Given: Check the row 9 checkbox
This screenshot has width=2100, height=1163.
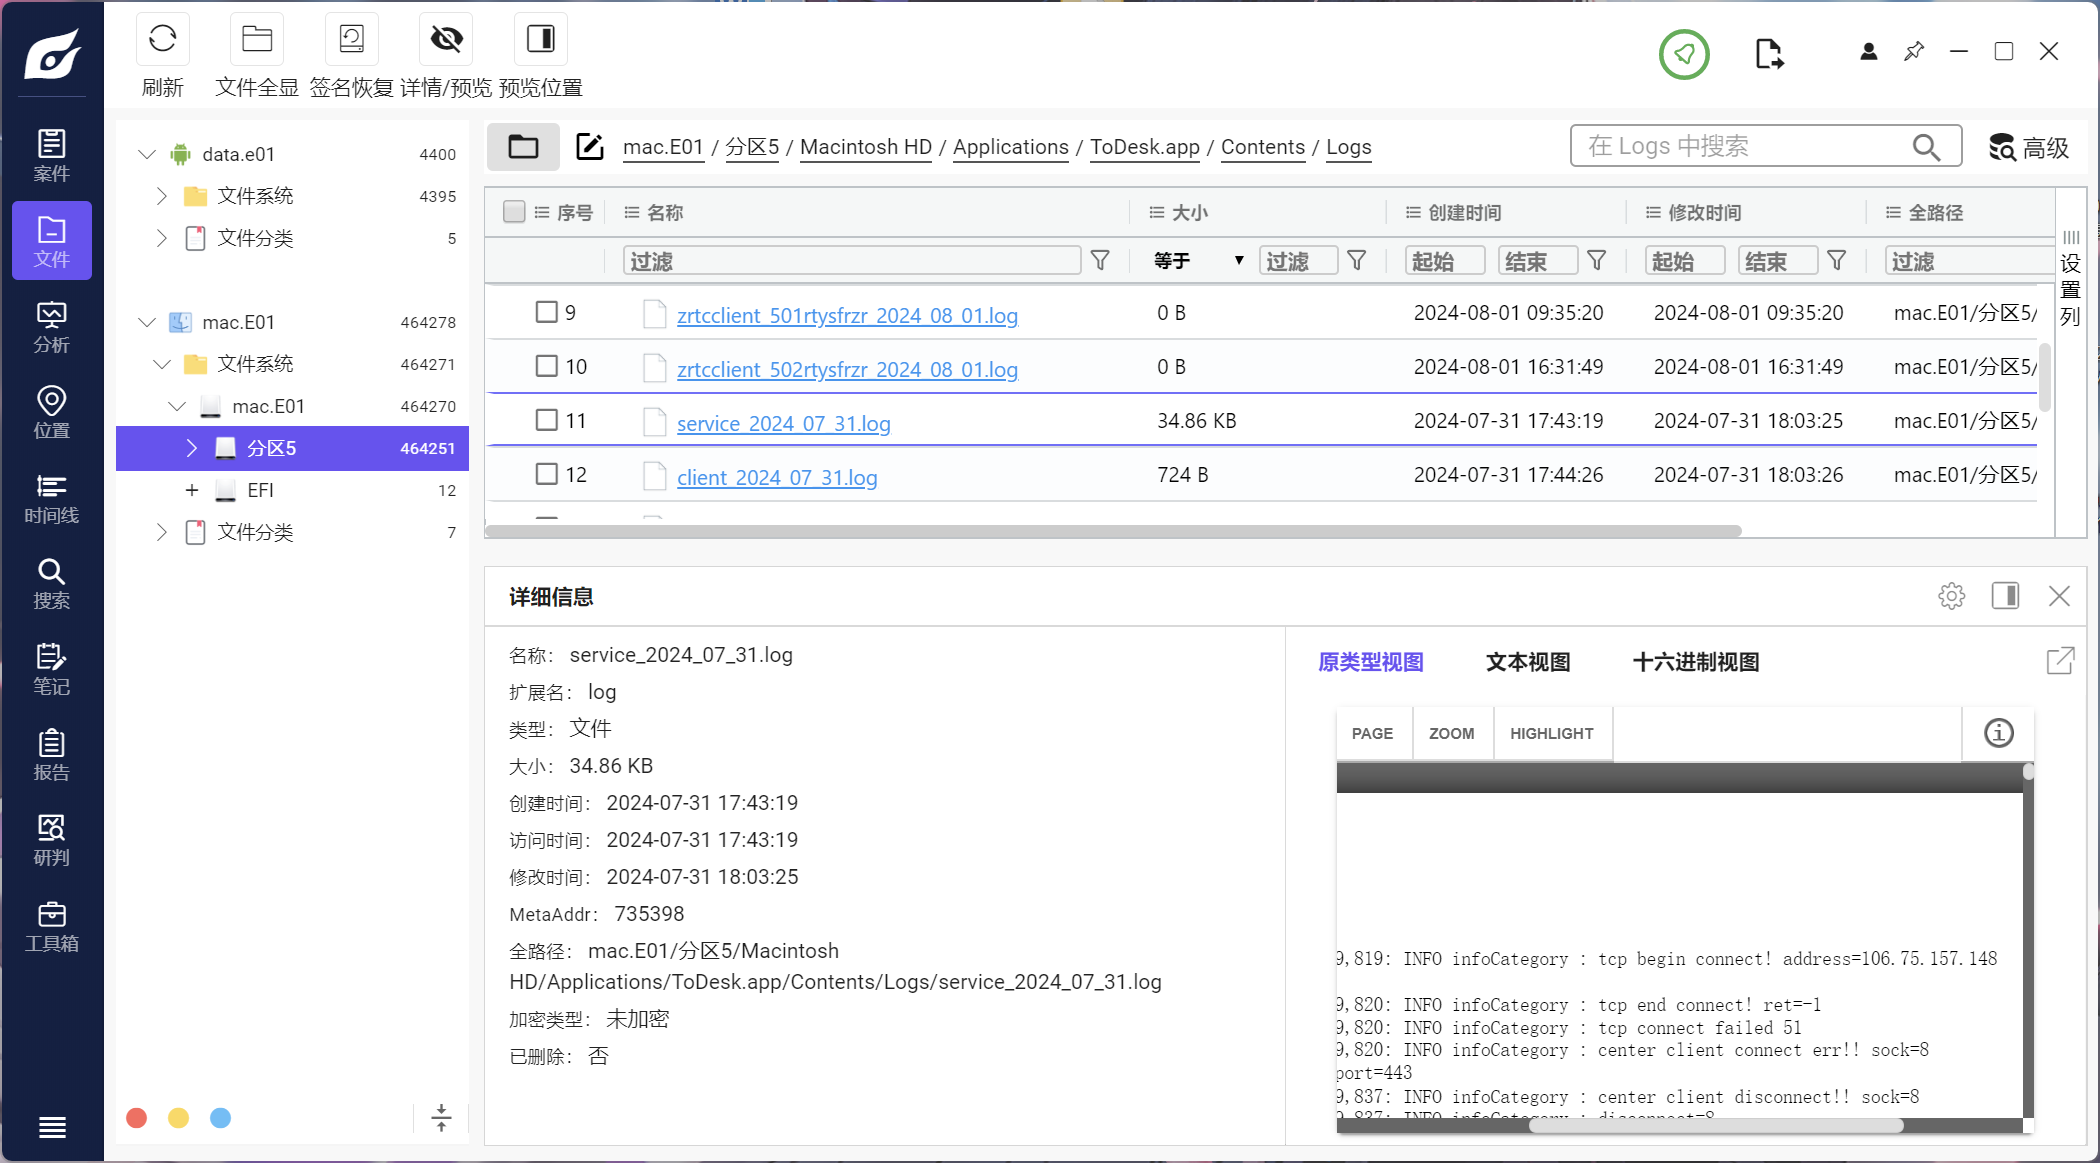Looking at the screenshot, I should 546,312.
